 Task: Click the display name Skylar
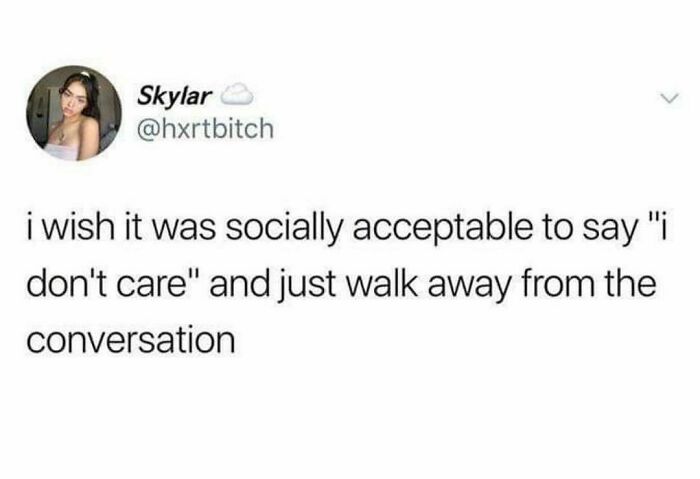[175, 95]
